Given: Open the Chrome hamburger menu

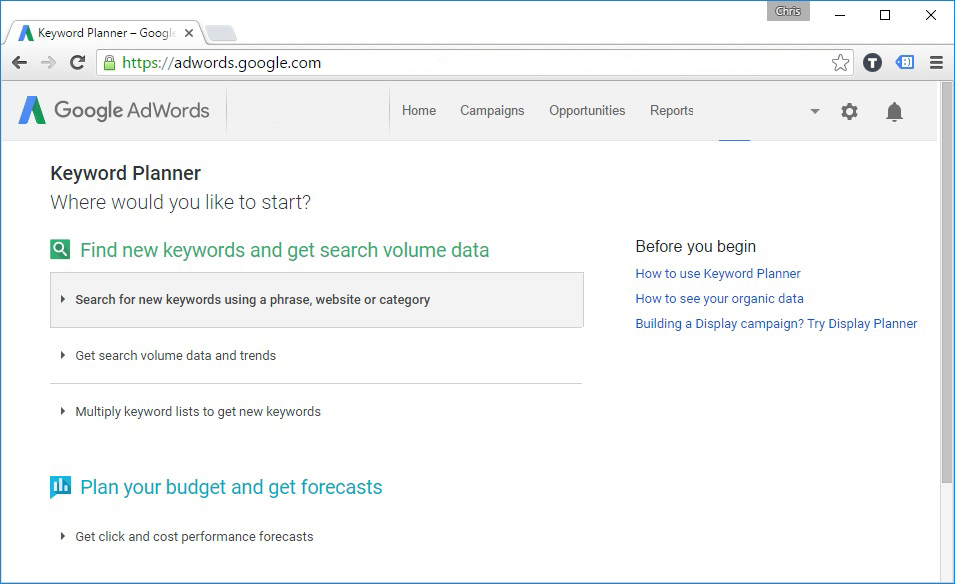Looking at the screenshot, I should 936,62.
